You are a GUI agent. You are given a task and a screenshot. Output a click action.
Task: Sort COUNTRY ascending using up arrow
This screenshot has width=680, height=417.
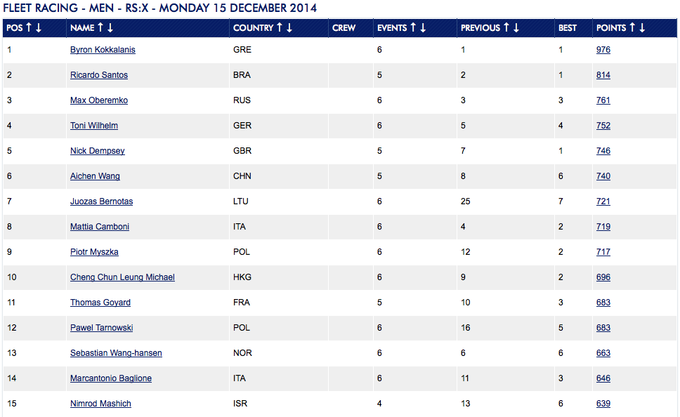tap(278, 28)
